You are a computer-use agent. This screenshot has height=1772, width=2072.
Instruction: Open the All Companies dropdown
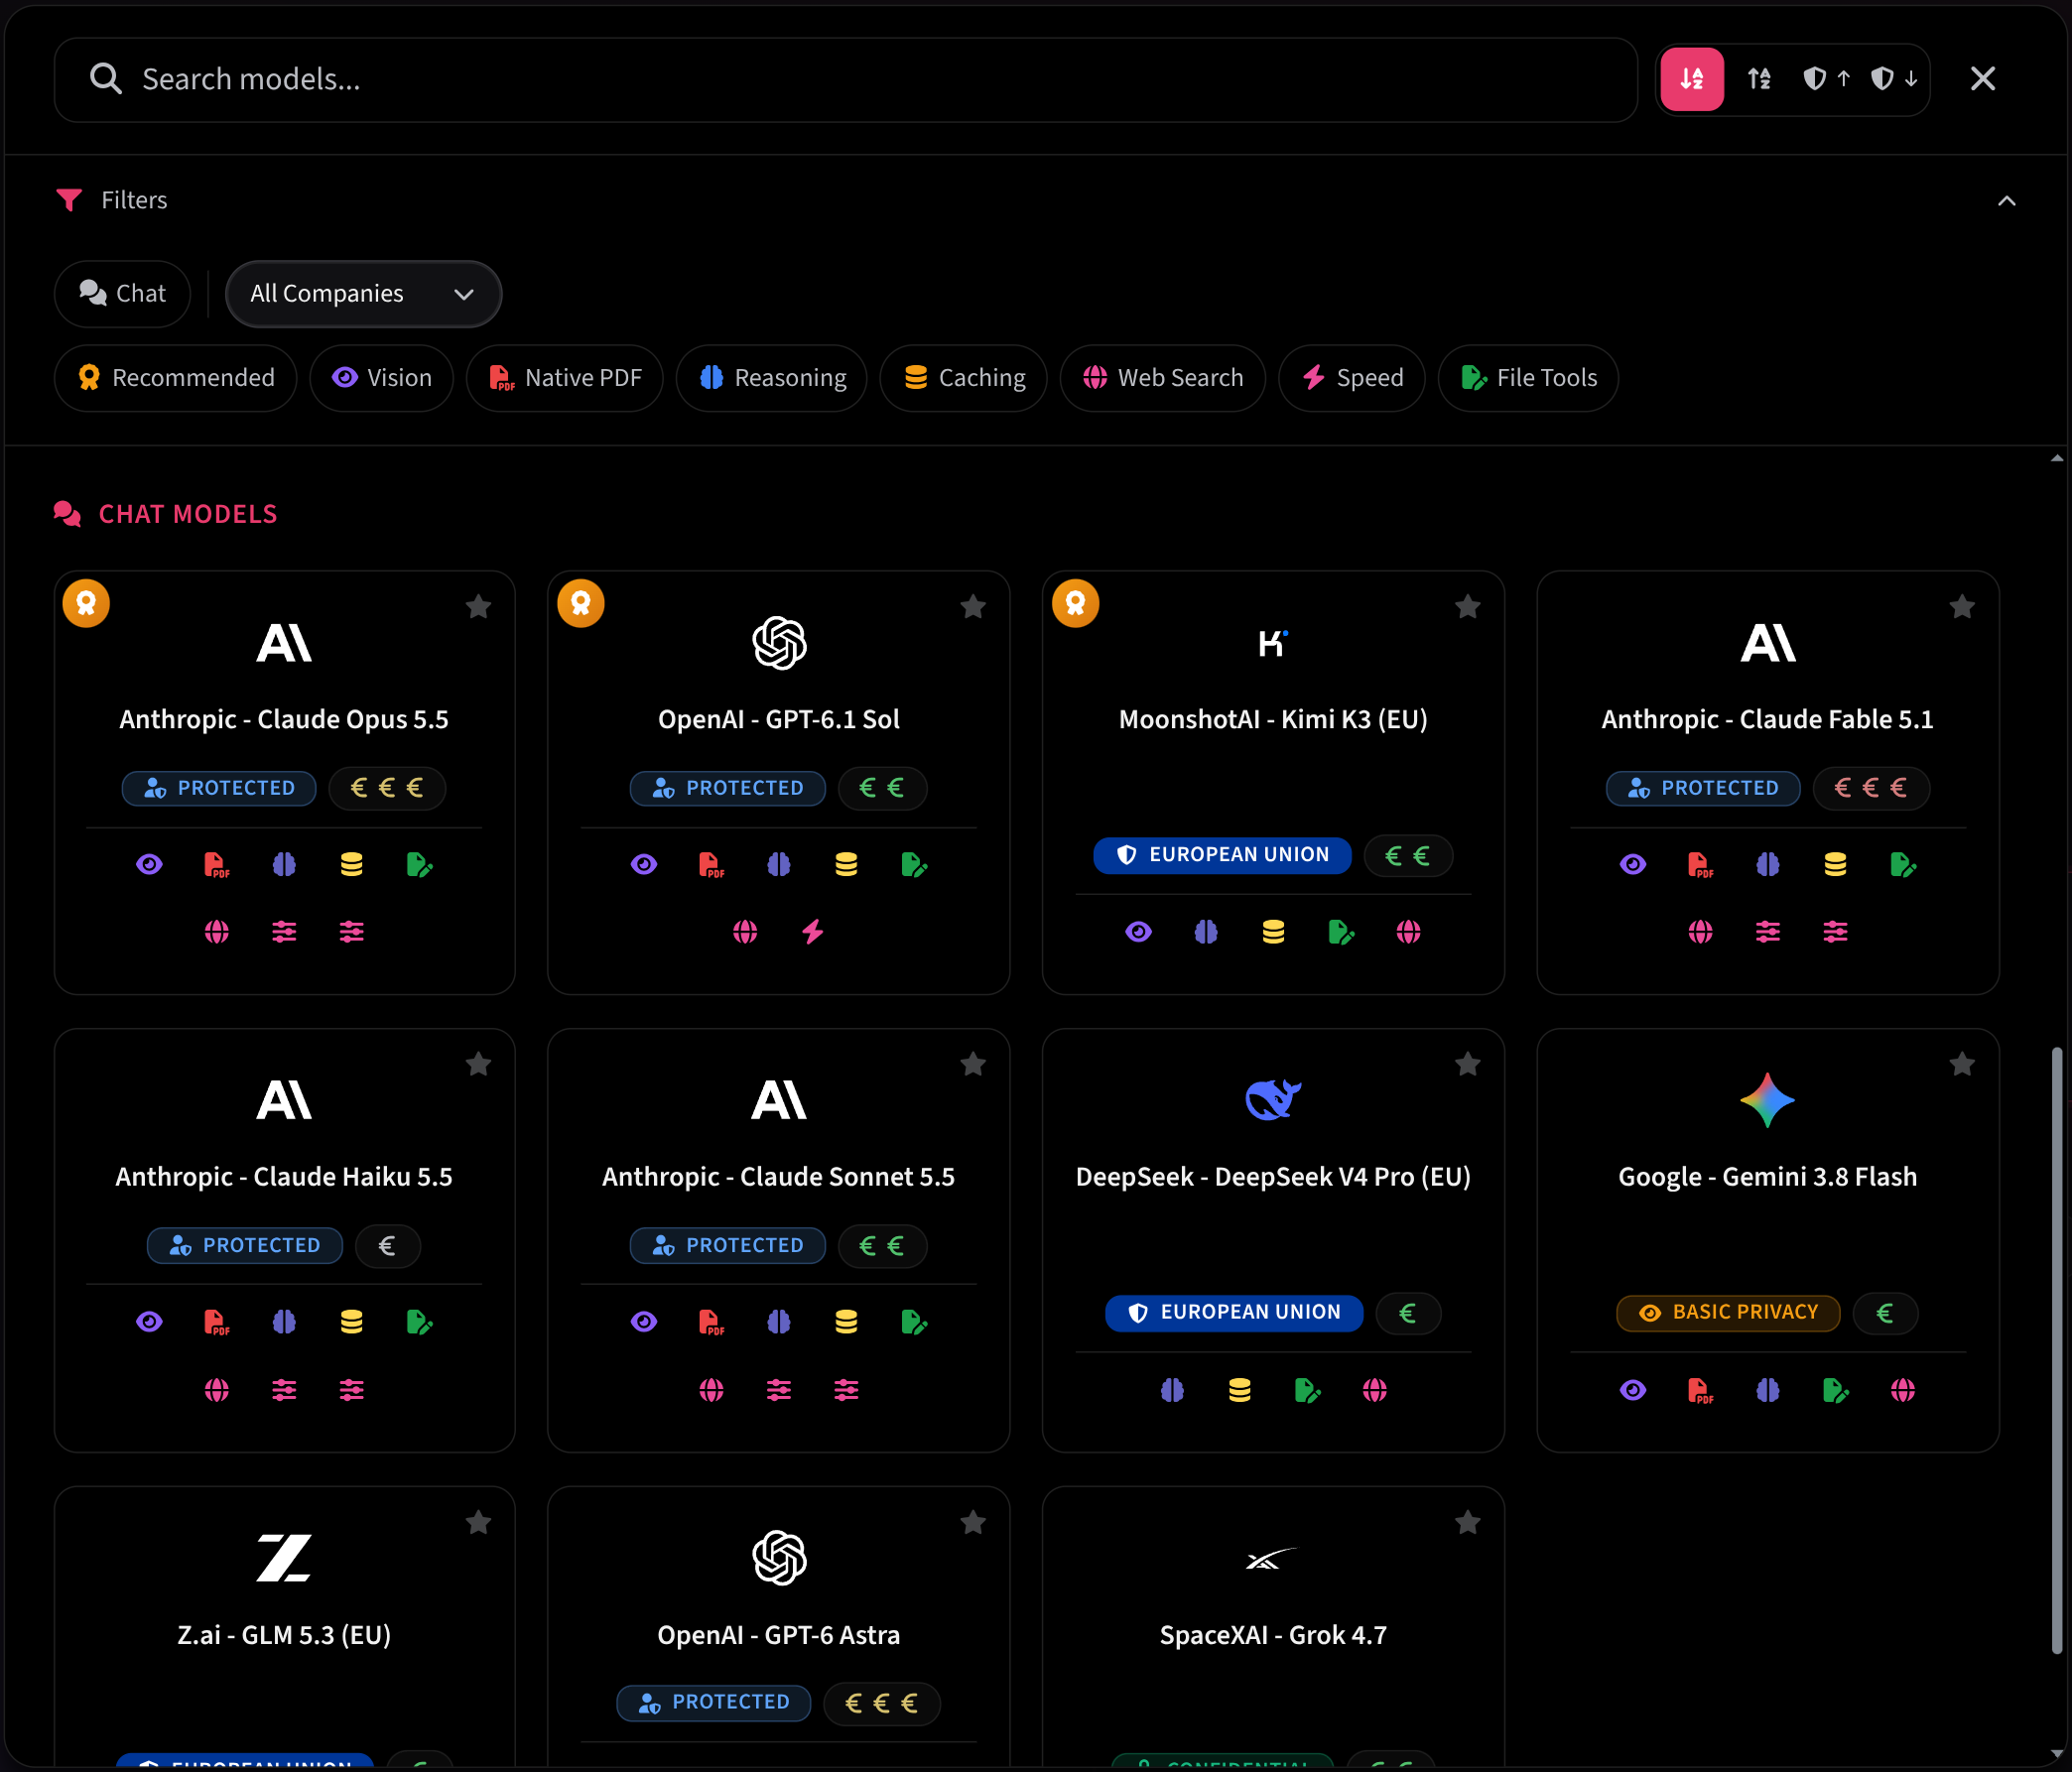pyautogui.click(x=363, y=293)
